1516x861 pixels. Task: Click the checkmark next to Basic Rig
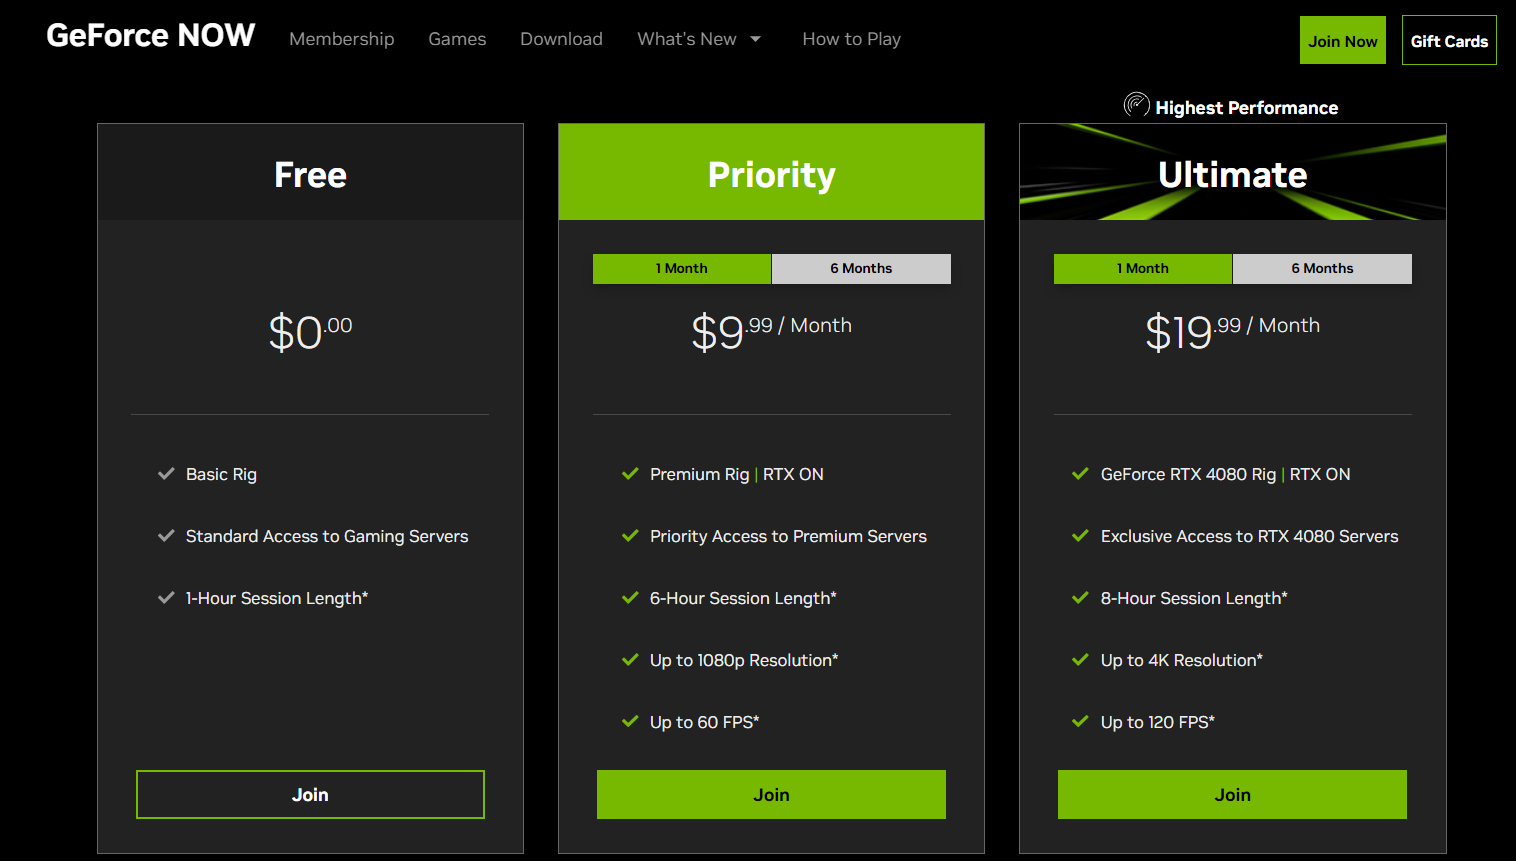[166, 474]
